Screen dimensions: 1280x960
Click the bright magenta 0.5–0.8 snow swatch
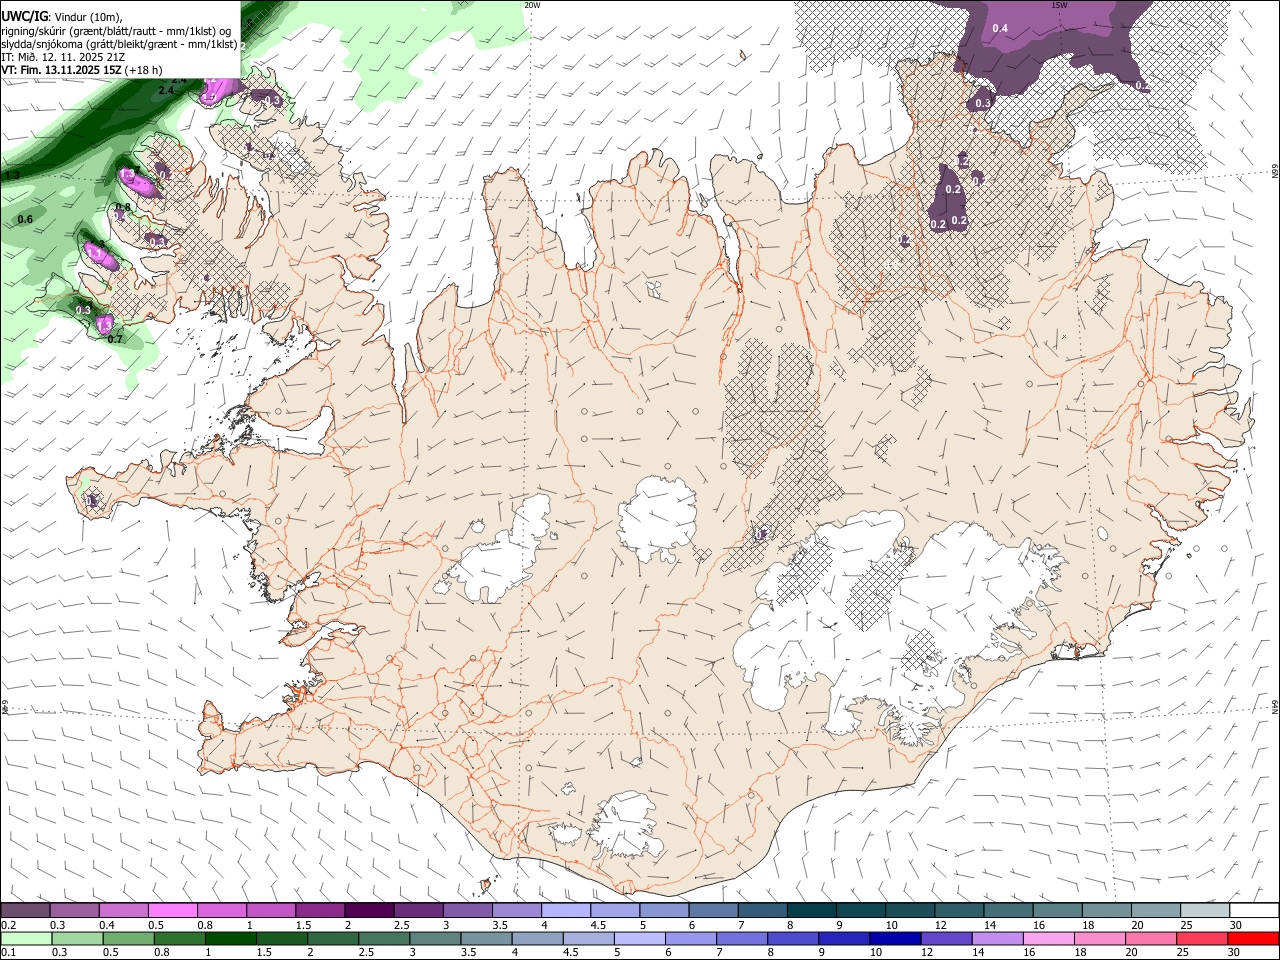coord(172,911)
